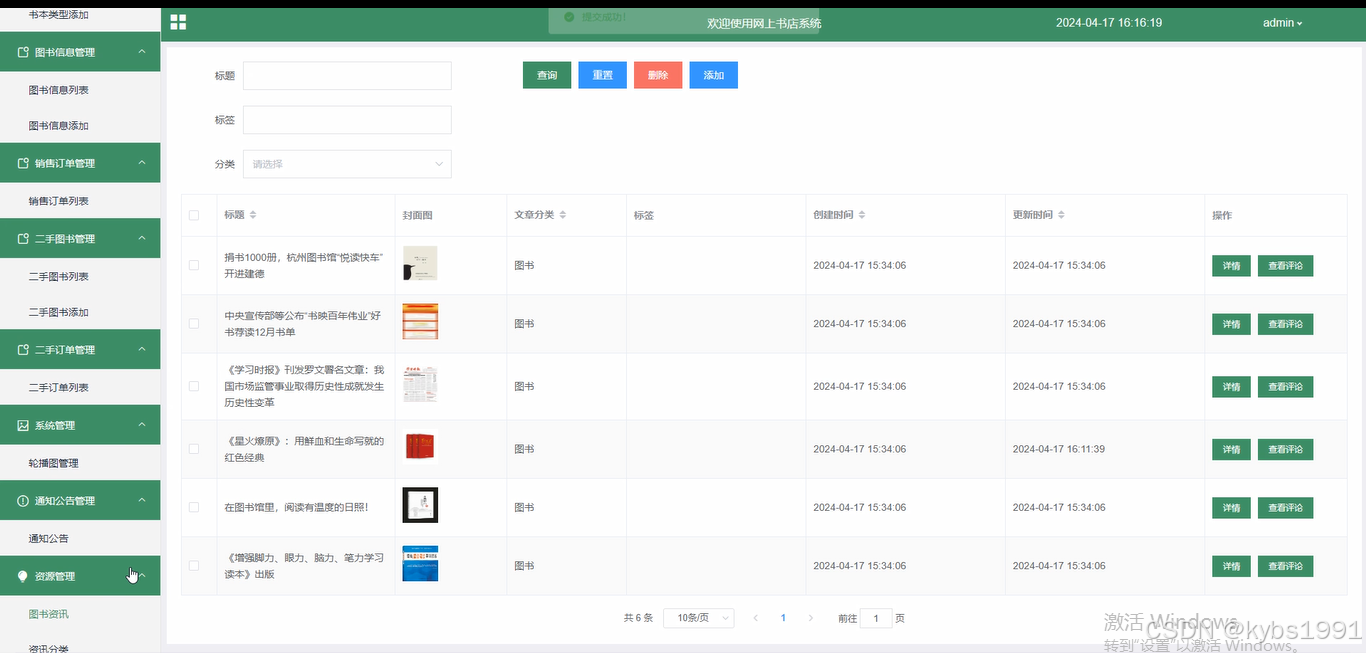The width and height of the screenshot is (1366, 653).
Task: Click cover thumbnail of 《星火燎原》 row
Action: tap(420, 447)
